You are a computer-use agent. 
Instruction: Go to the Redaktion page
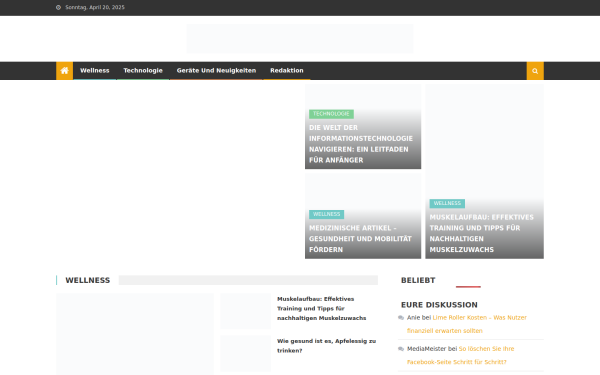click(287, 71)
